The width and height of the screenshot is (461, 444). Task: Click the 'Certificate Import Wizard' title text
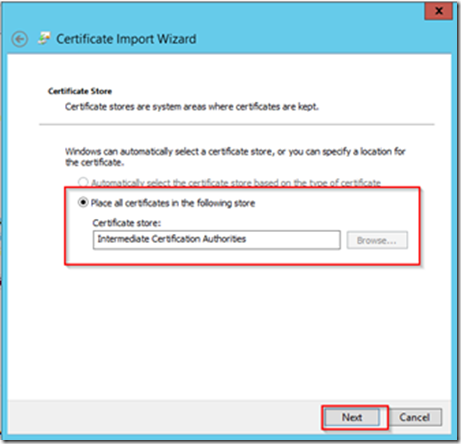126,39
